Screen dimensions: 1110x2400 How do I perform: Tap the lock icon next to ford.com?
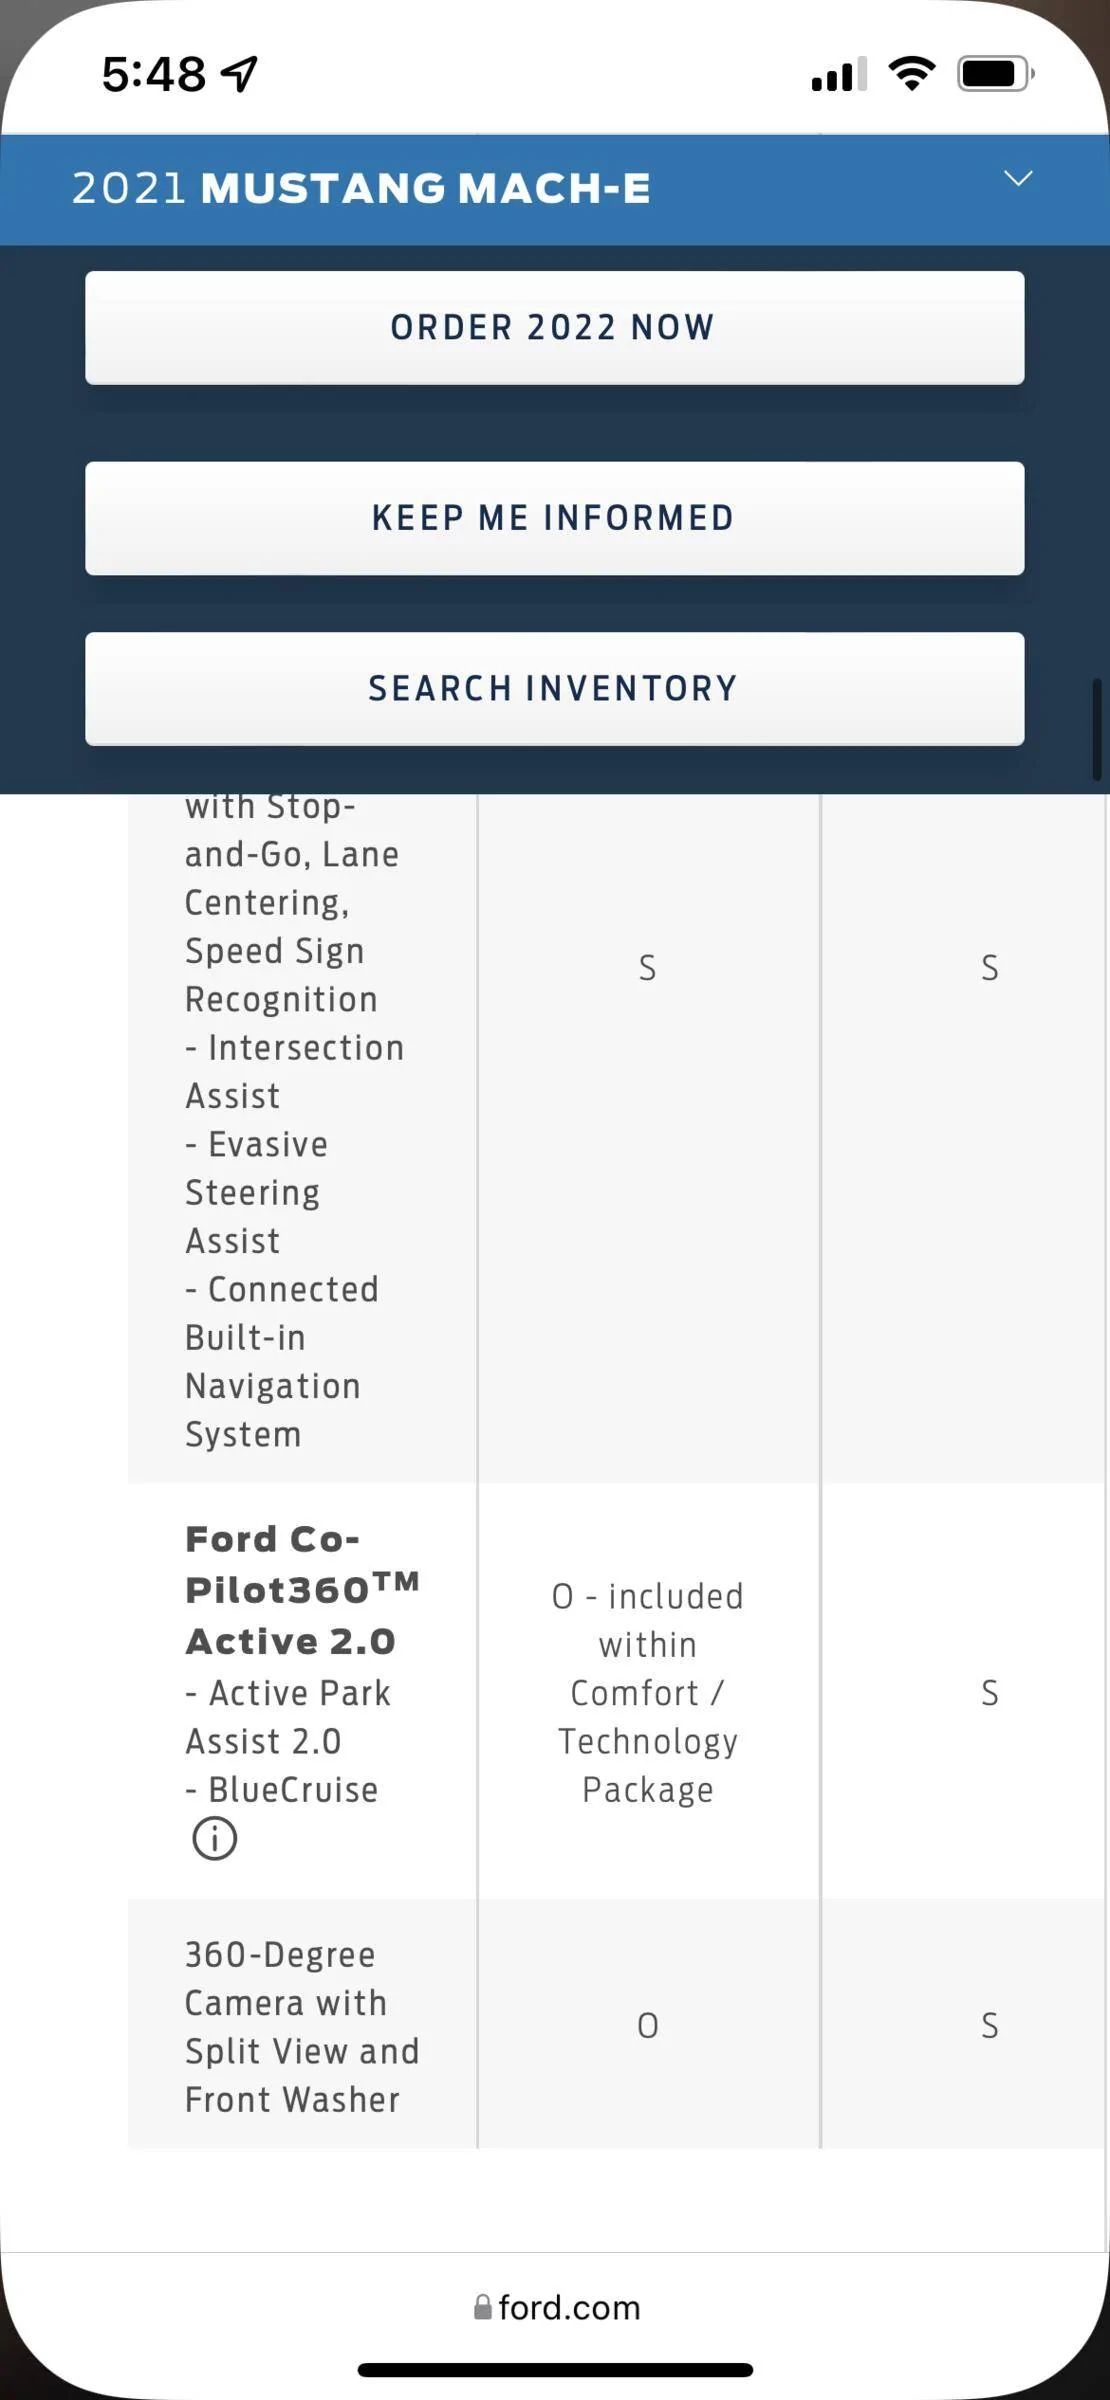[x=483, y=2307]
